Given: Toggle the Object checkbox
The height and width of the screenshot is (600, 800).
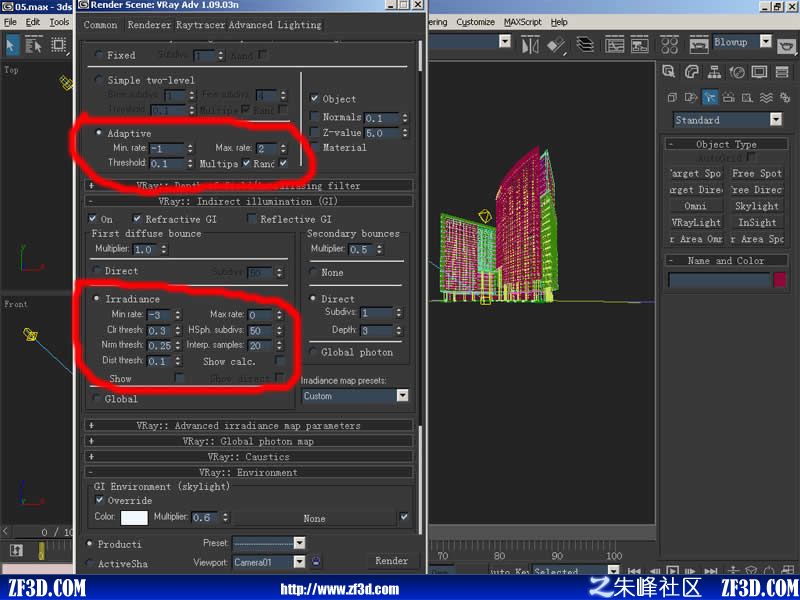Looking at the screenshot, I should click(x=315, y=98).
